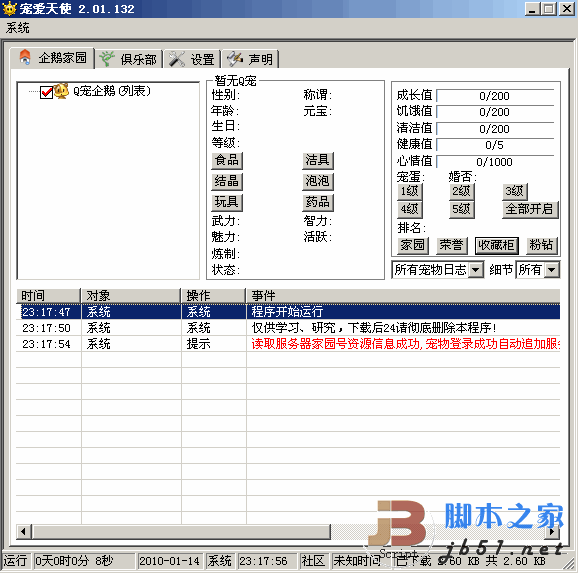578x573 pixels.
Task: Expand the 所有宠物日志 dropdown
Action: click(x=476, y=270)
